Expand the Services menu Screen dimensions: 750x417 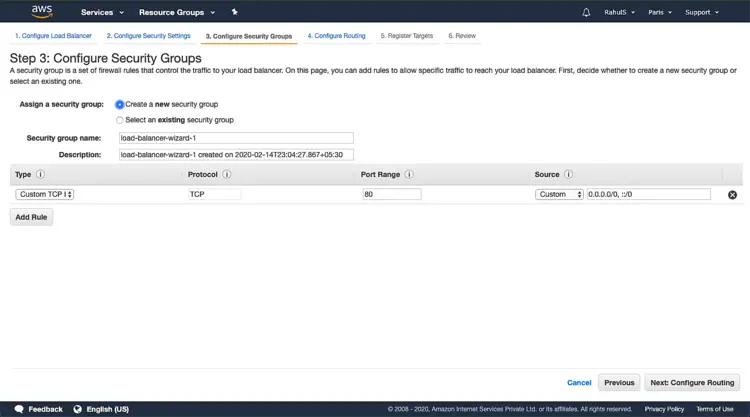point(102,13)
